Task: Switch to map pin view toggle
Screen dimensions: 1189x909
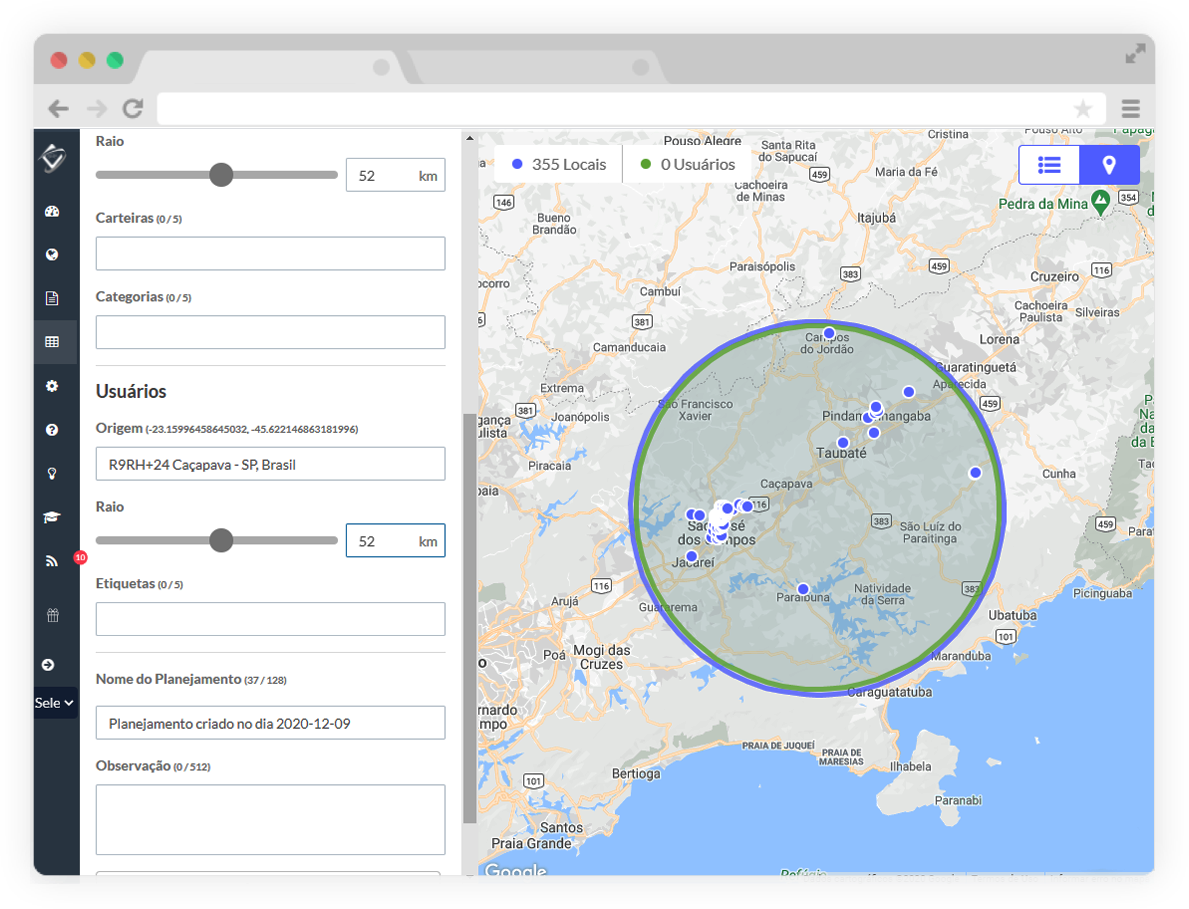Action: (x=1109, y=165)
